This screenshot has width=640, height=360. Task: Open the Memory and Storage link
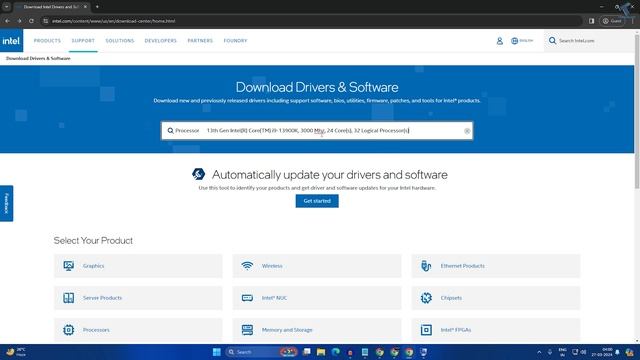click(x=287, y=330)
